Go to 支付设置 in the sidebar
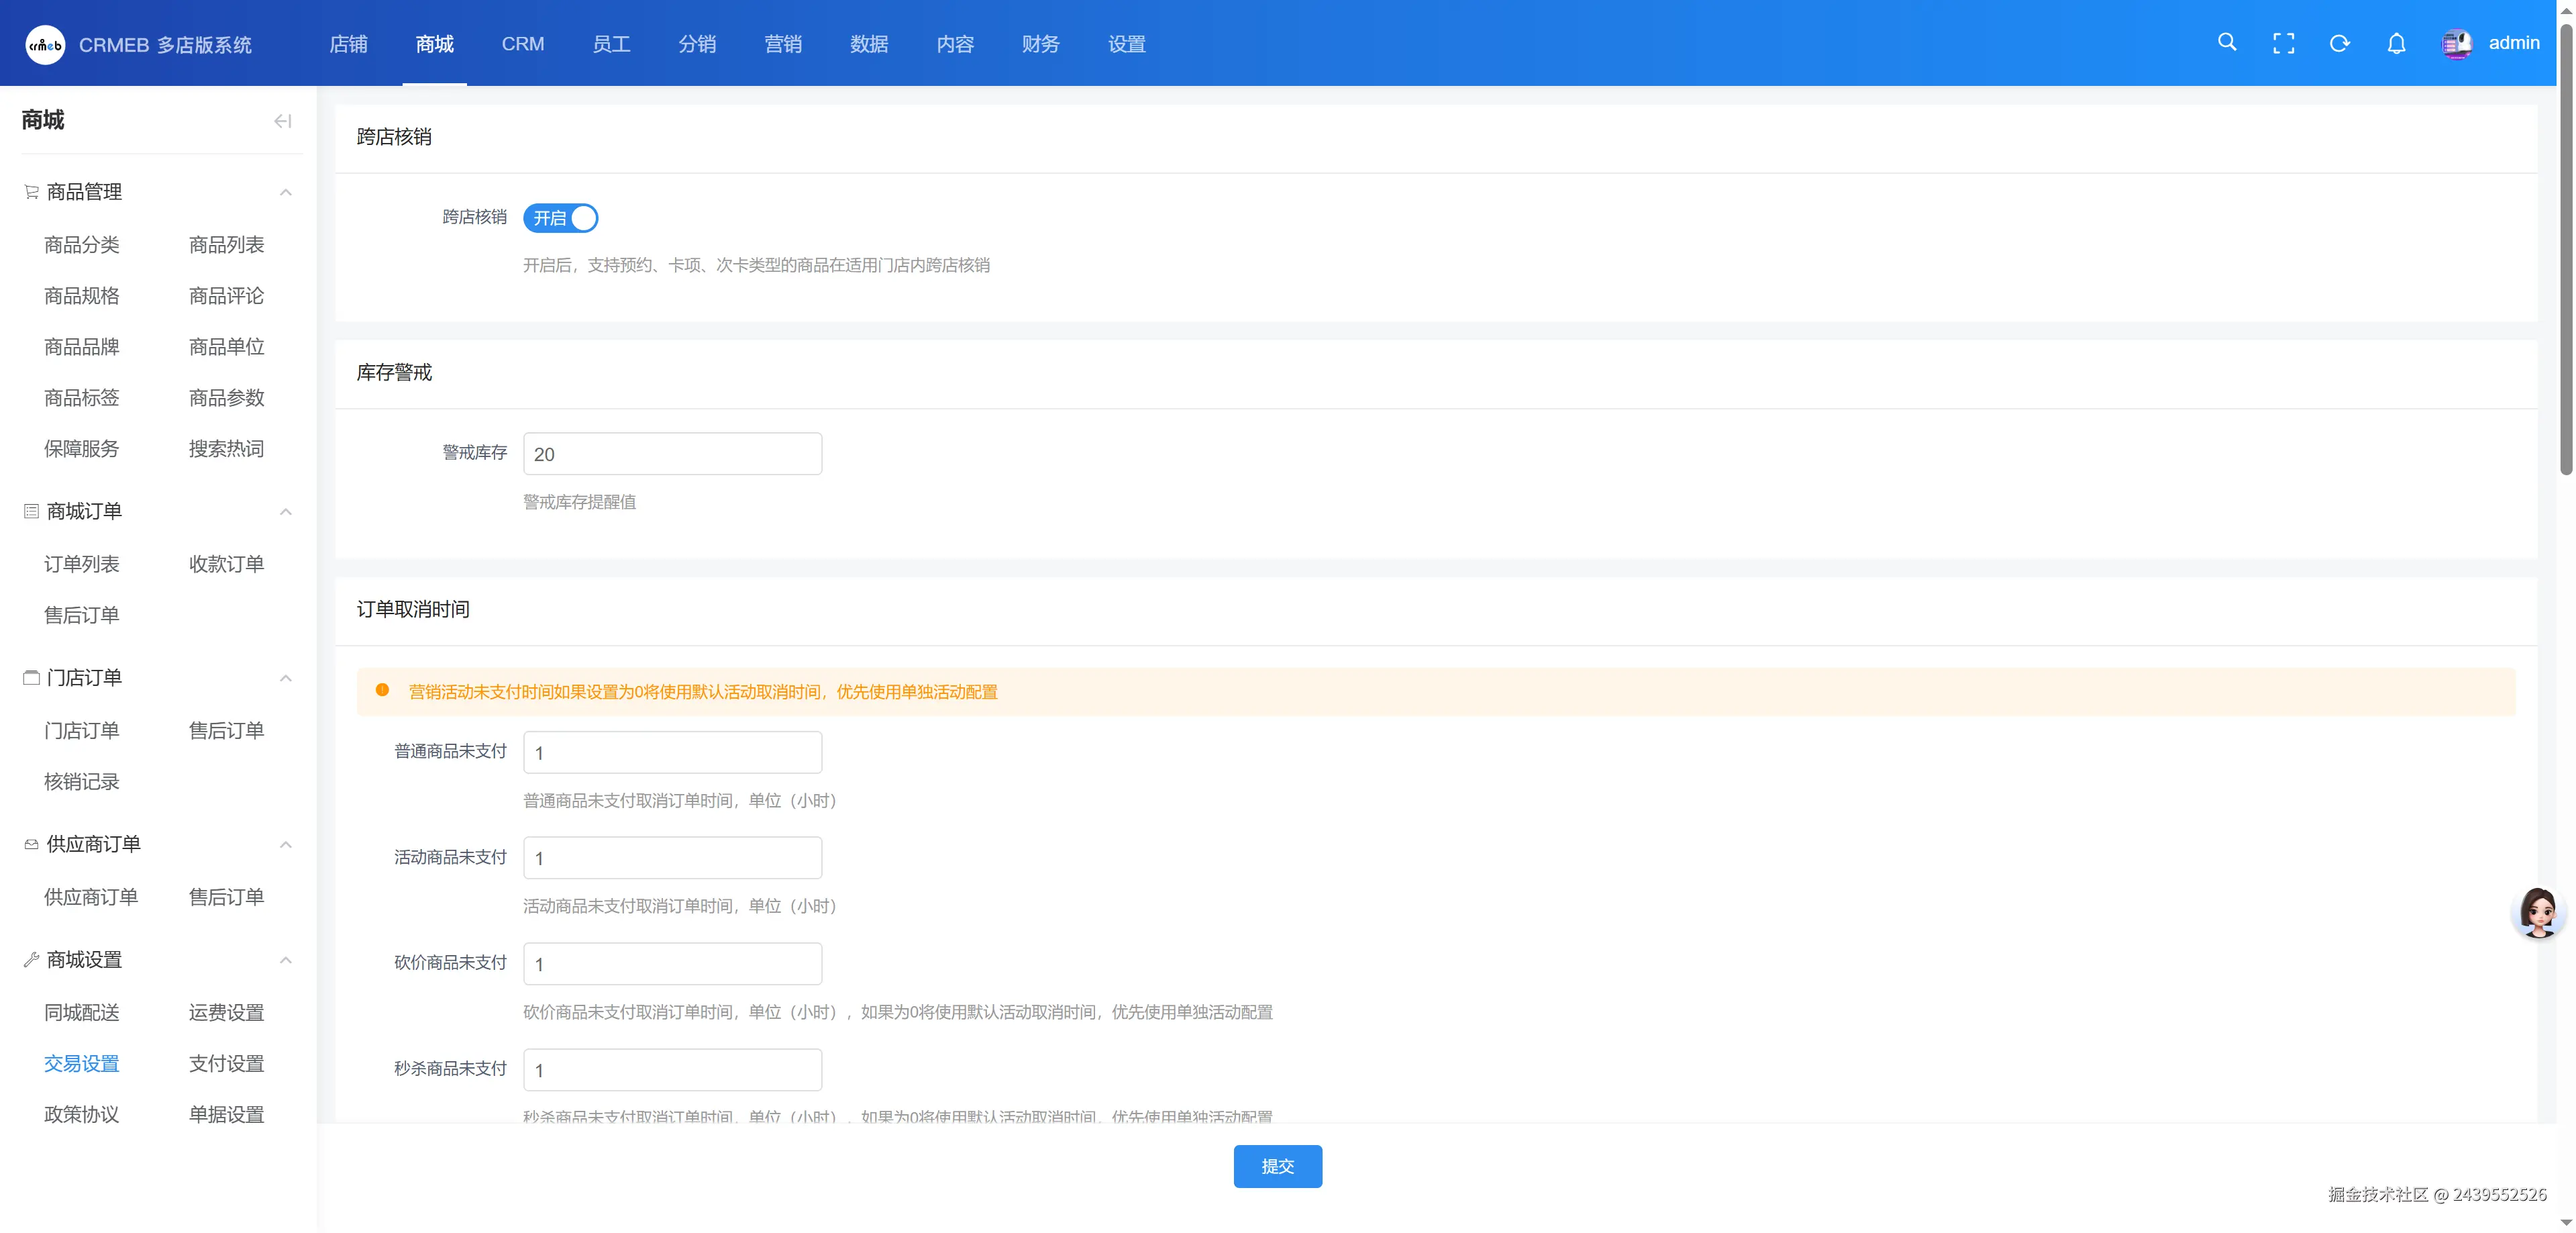2576x1233 pixels. point(226,1063)
